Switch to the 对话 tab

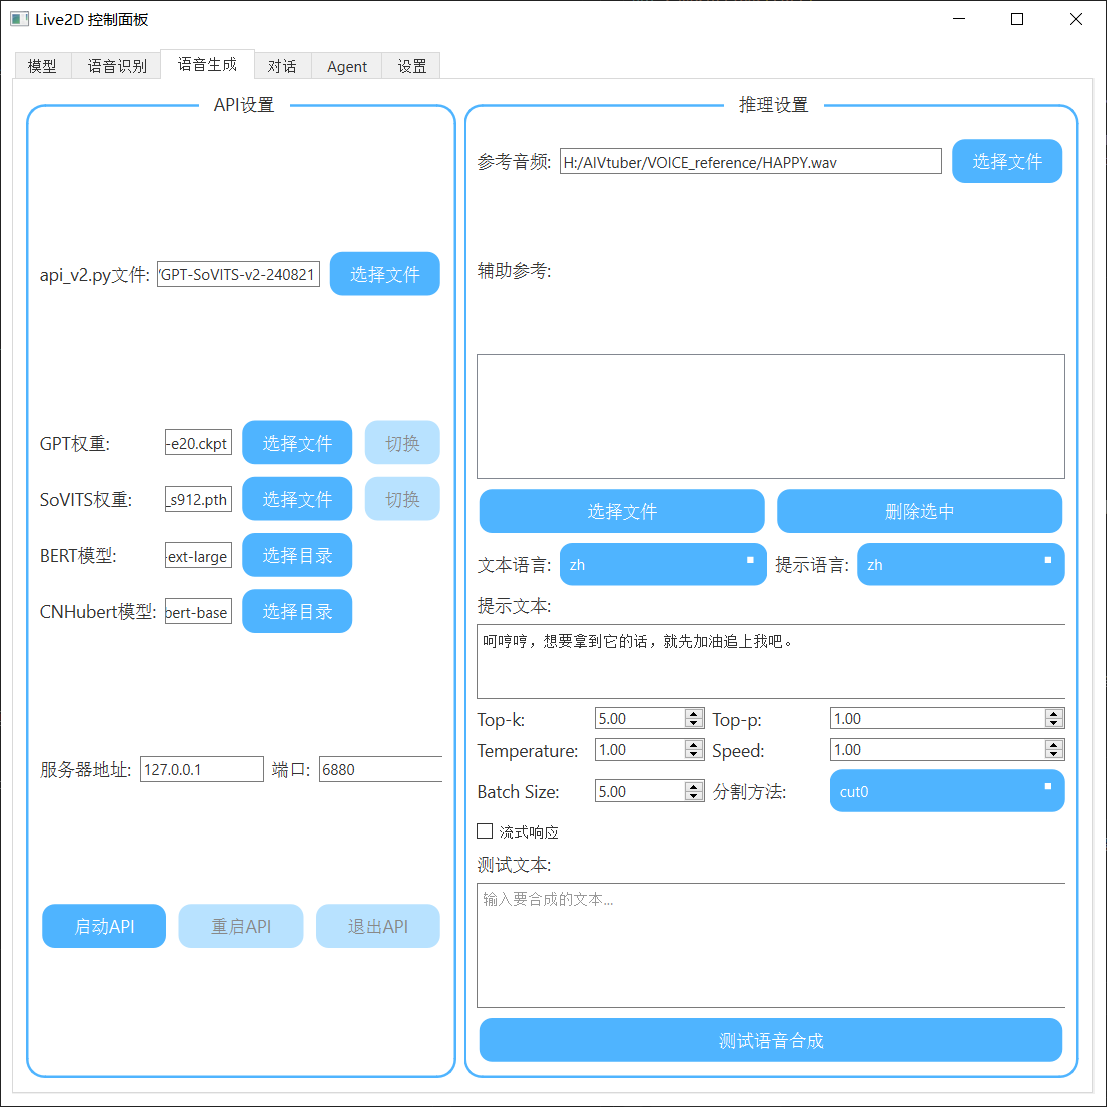click(283, 66)
